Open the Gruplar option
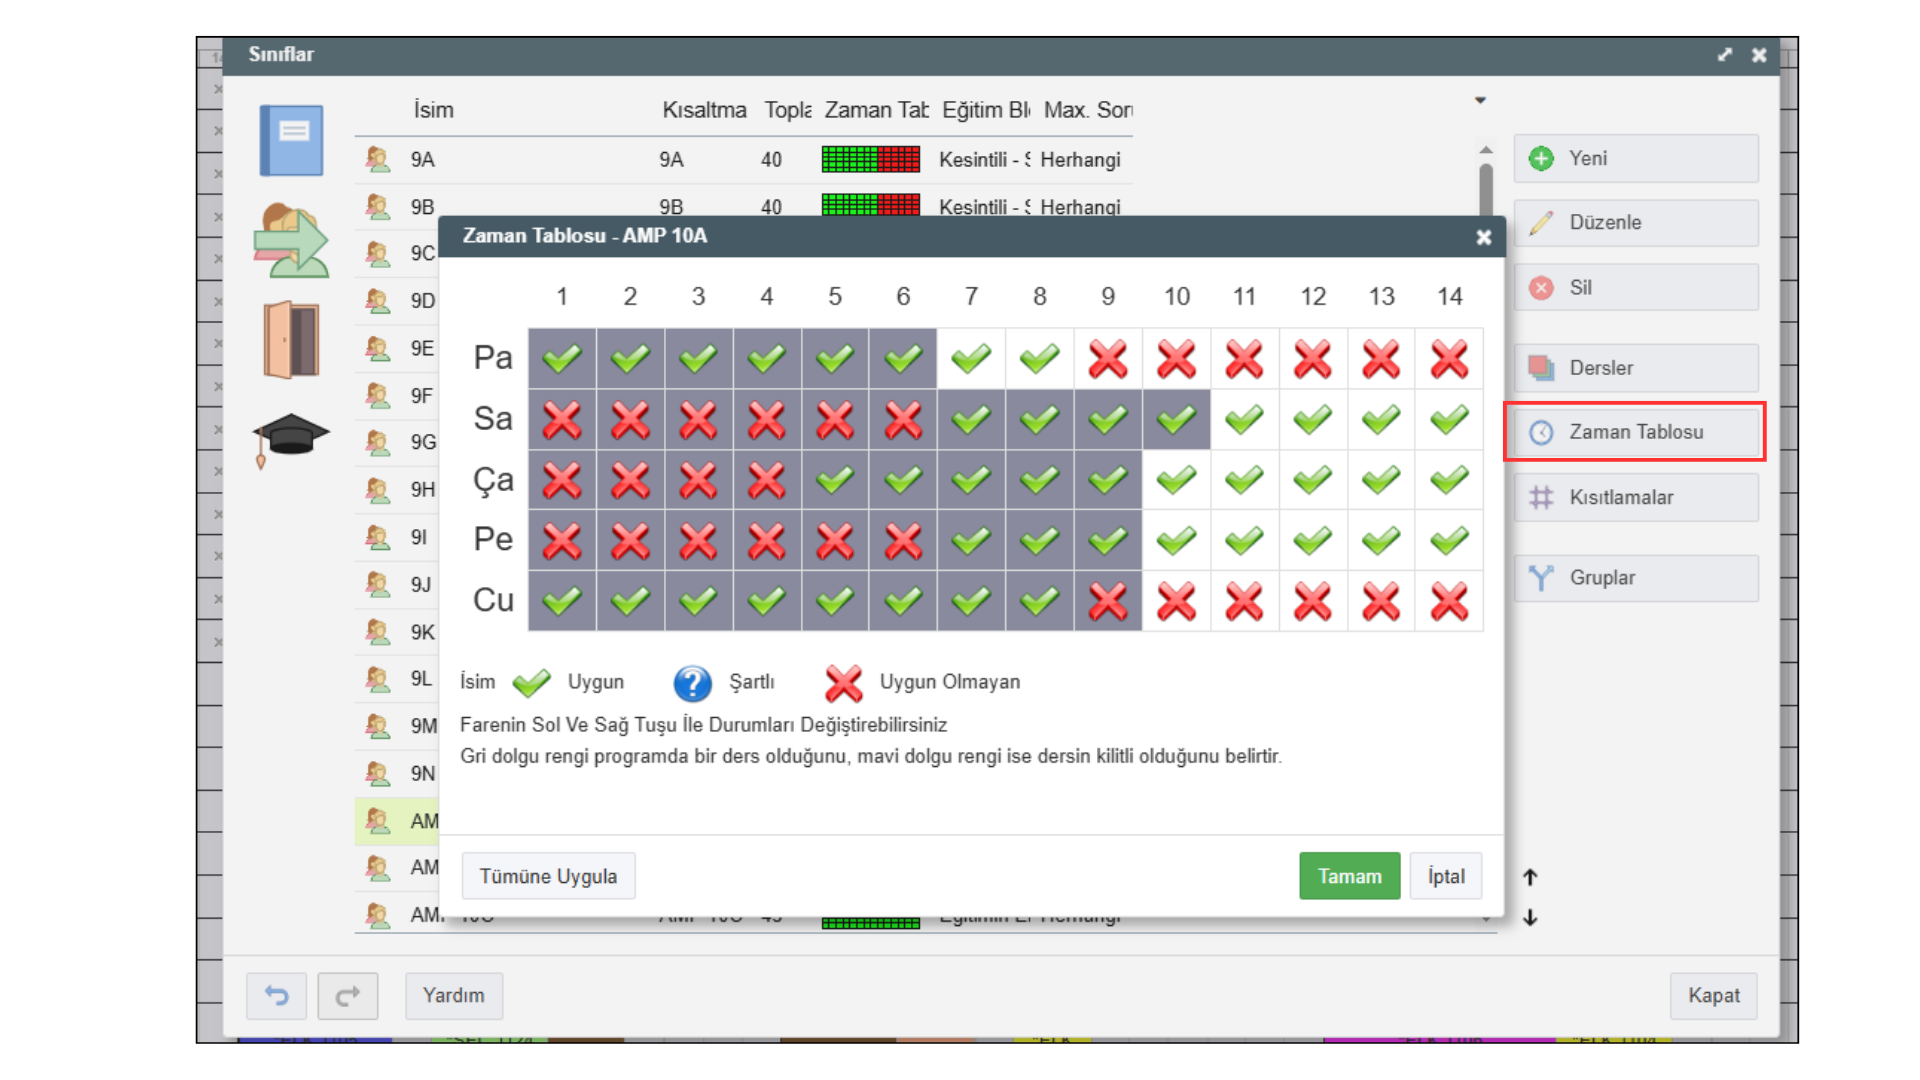 pos(1636,578)
